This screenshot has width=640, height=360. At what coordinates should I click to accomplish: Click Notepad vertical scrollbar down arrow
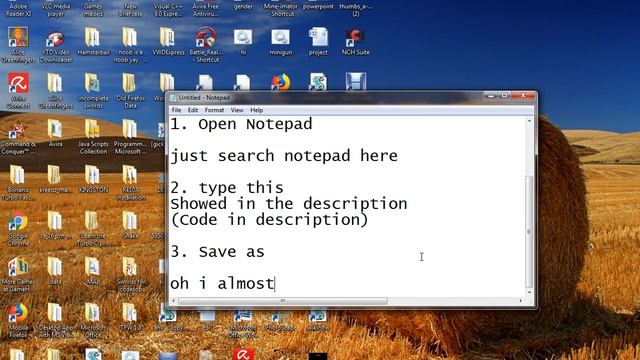(529, 293)
